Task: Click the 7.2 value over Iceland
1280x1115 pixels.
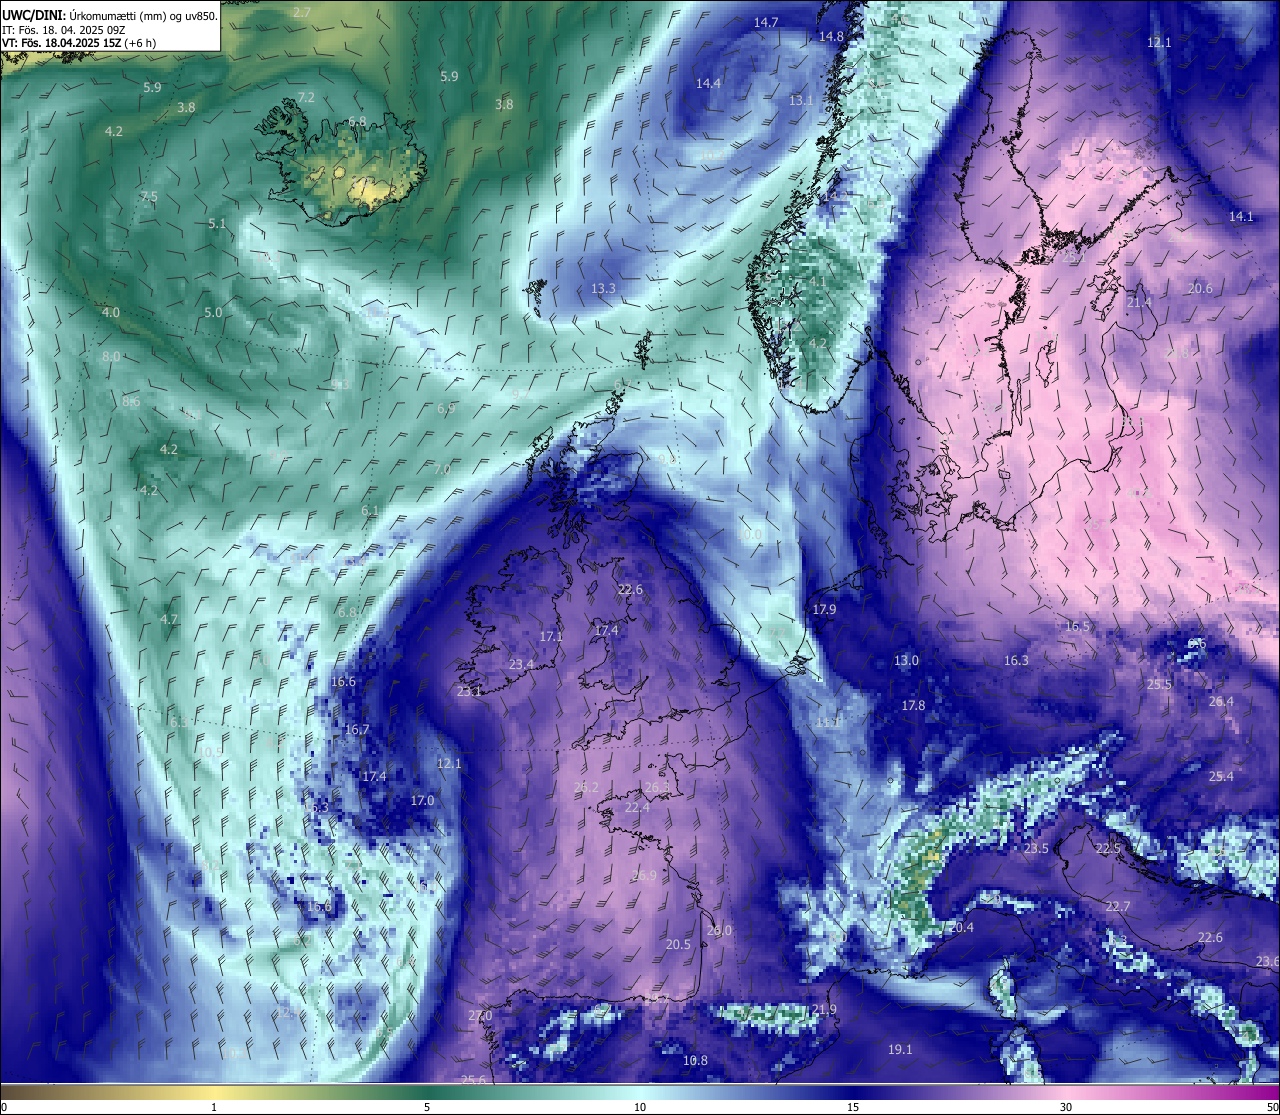Action: [x=306, y=97]
